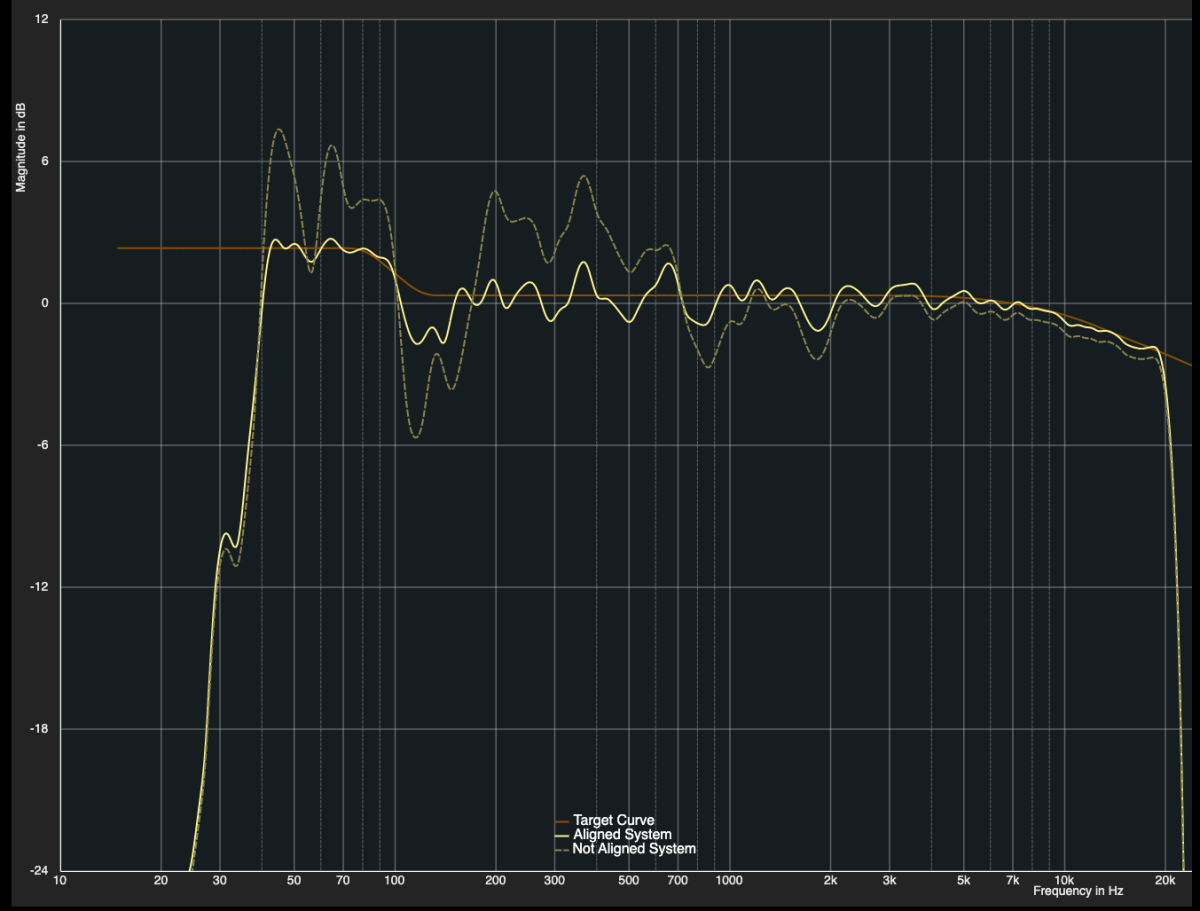This screenshot has height=911, width=1200.
Task: Click the 10k frequency axis label
Action: pyautogui.click(x=1064, y=881)
